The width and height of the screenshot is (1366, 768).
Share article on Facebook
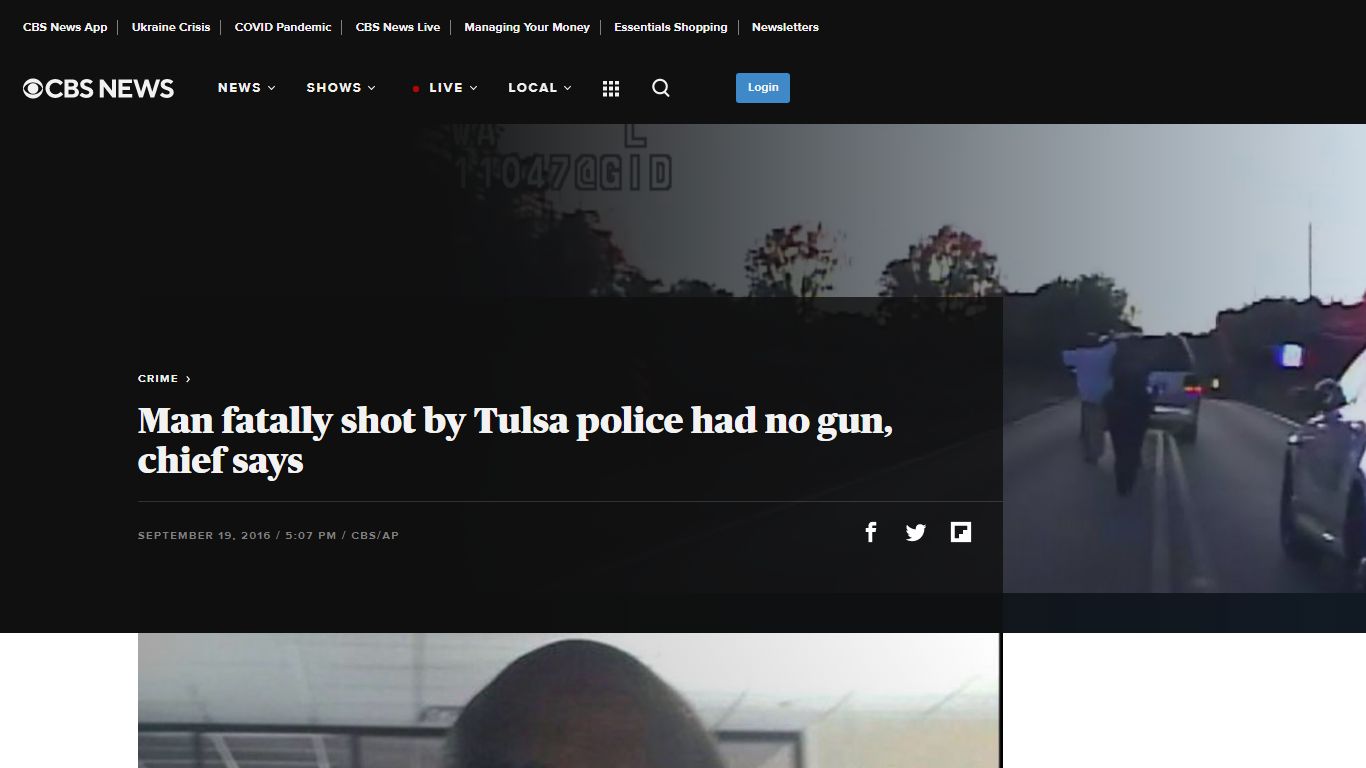[x=871, y=532]
